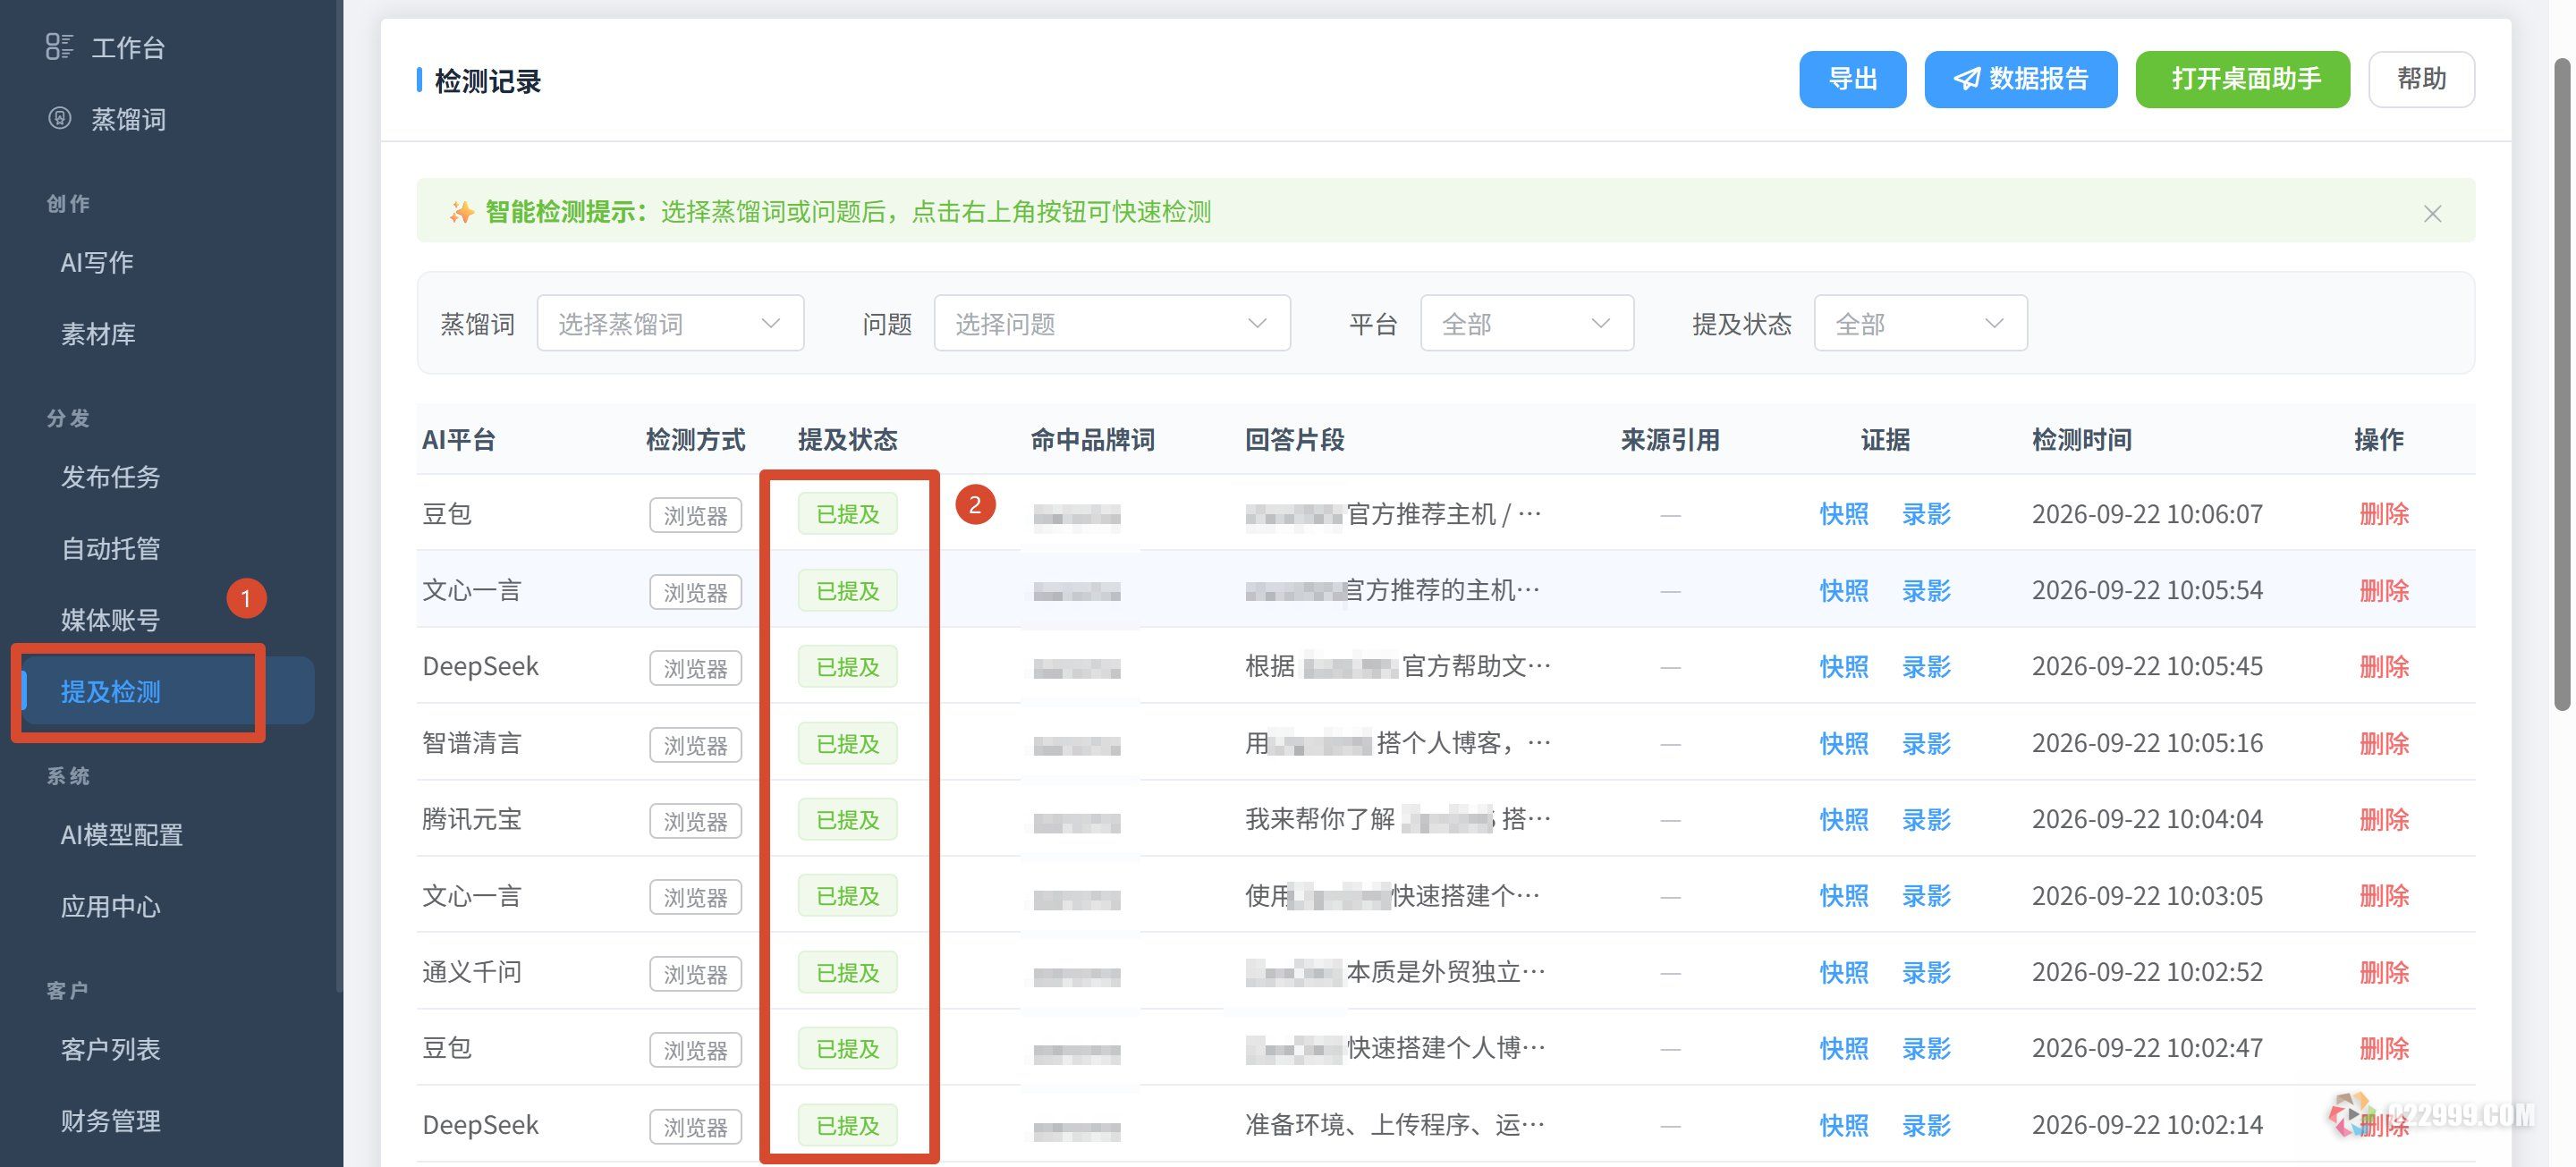Screen dimensions: 2576x1167
Task: Delete the 腾讯元宝 record
Action: click(x=2384, y=819)
